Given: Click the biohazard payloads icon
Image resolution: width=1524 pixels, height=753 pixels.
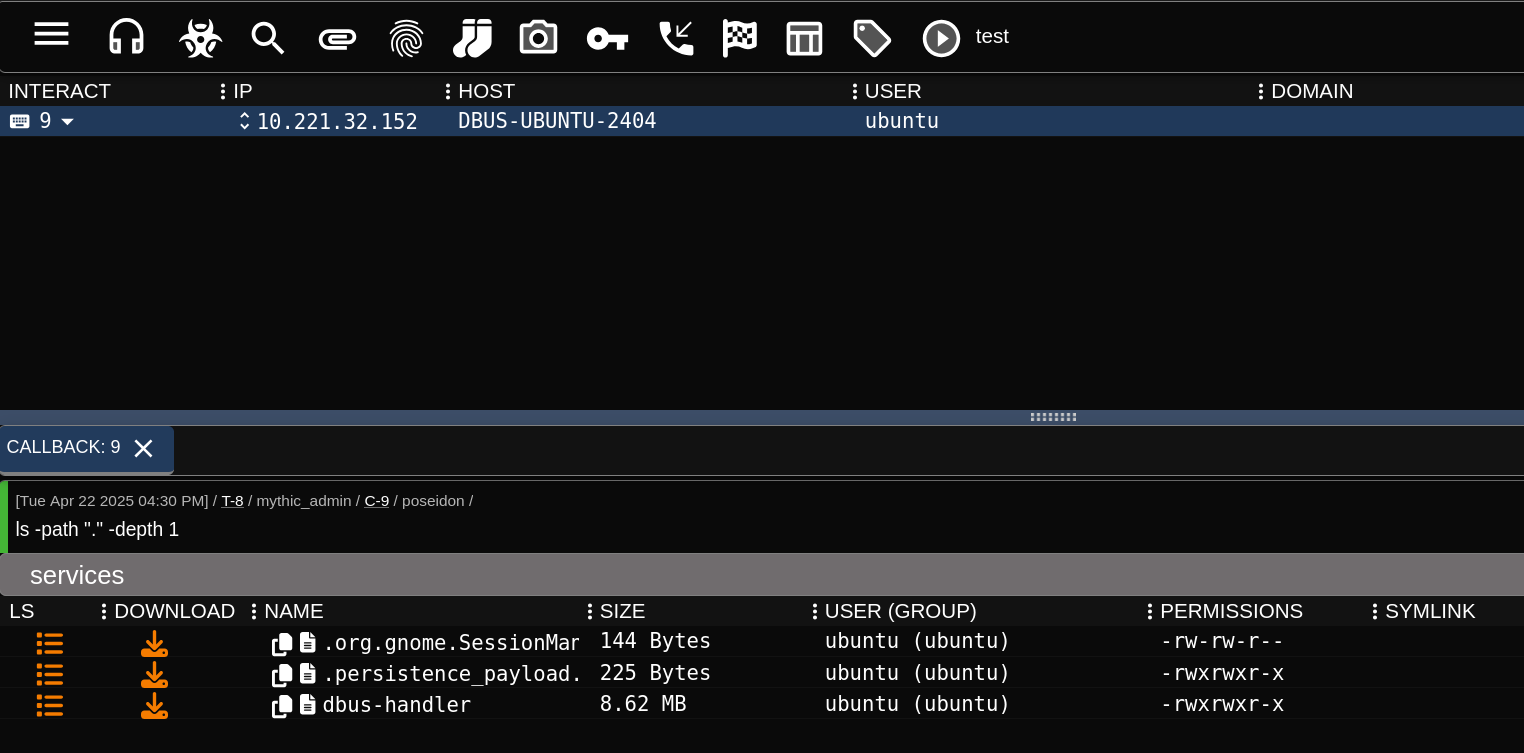Looking at the screenshot, I should click(x=200, y=38).
